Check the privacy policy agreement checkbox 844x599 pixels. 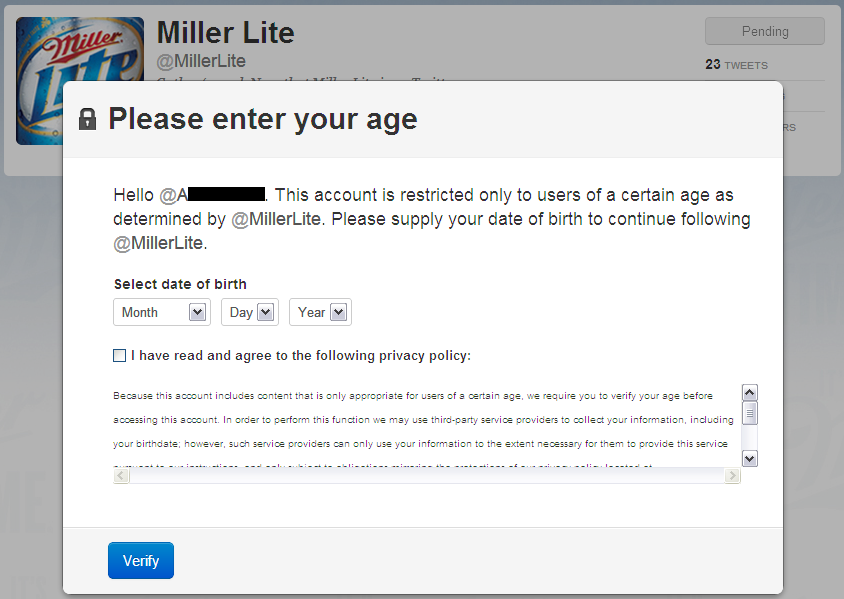tap(119, 356)
